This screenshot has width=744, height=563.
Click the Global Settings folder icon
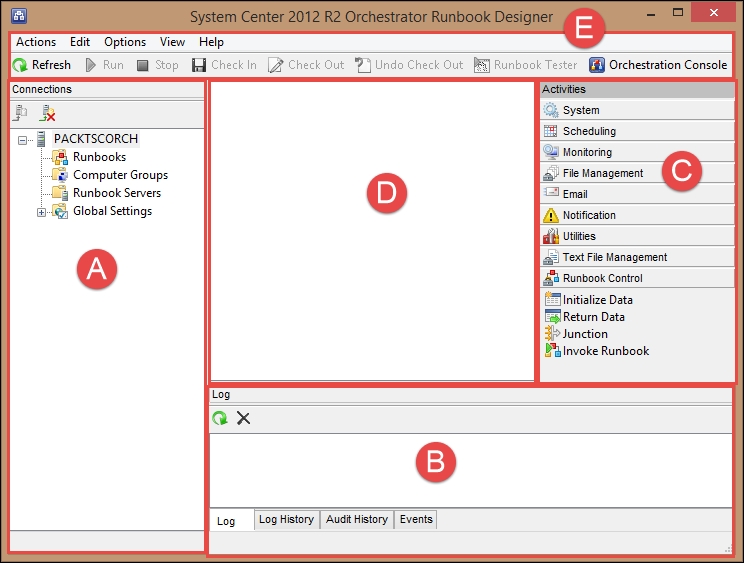[60, 211]
